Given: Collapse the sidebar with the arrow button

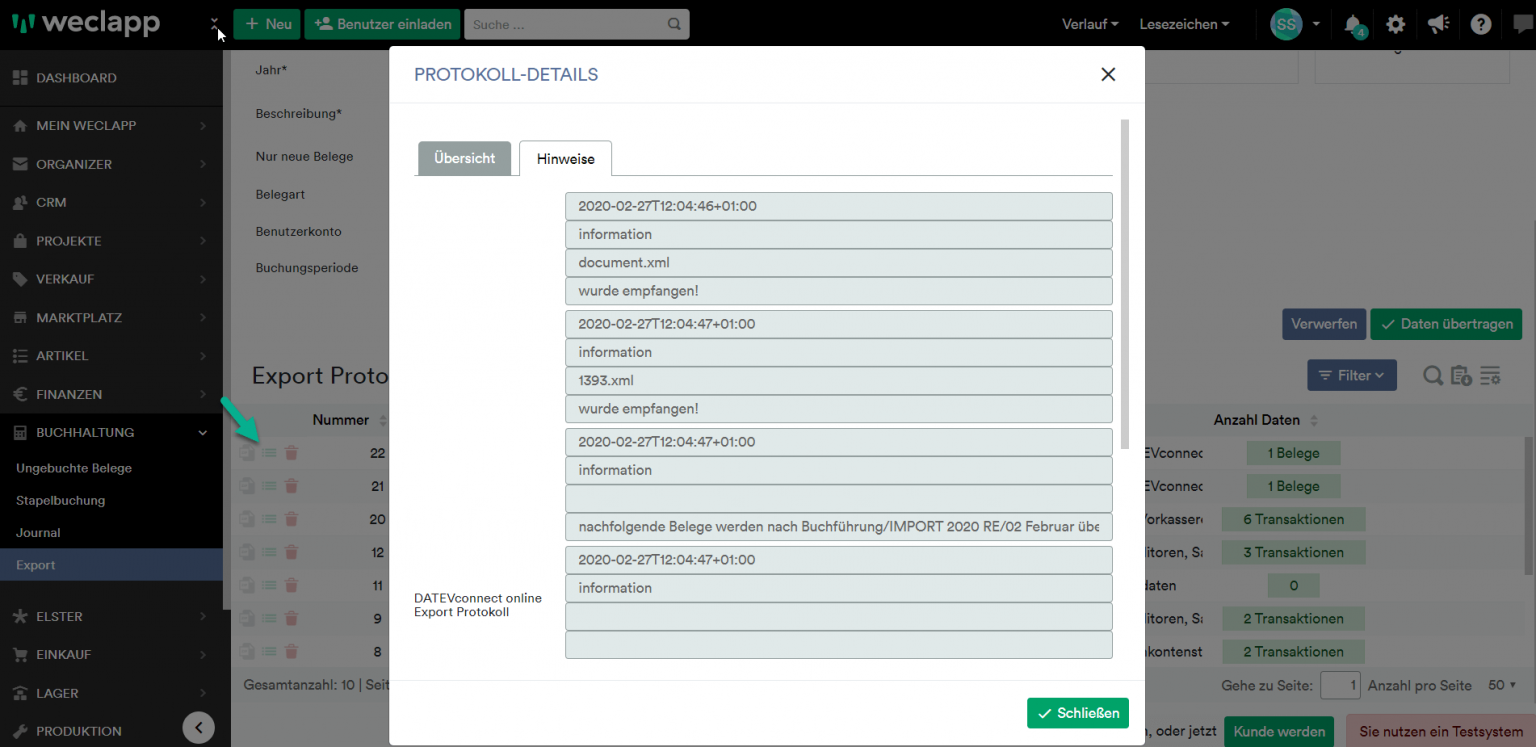Looking at the screenshot, I should click(x=198, y=727).
